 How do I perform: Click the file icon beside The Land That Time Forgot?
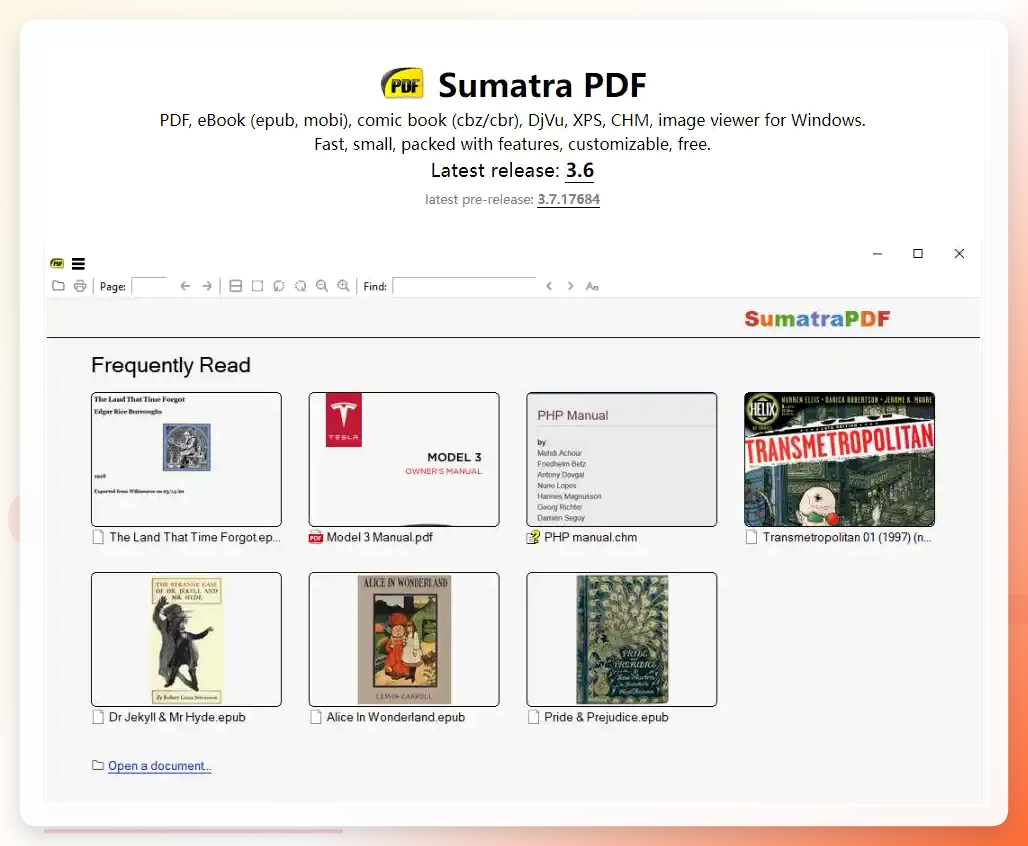(98, 537)
